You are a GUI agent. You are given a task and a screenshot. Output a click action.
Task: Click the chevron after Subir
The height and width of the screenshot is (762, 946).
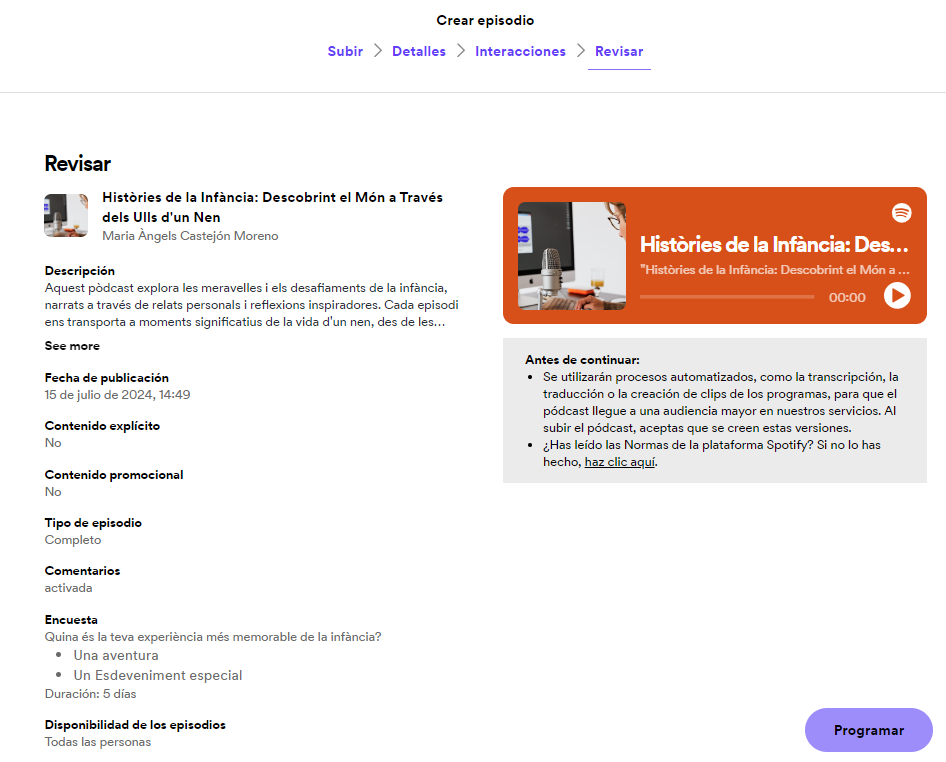click(x=378, y=51)
